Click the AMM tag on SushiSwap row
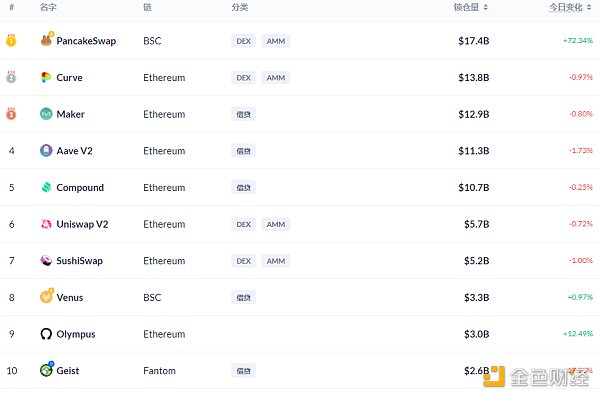The image size is (600, 398). click(x=276, y=261)
